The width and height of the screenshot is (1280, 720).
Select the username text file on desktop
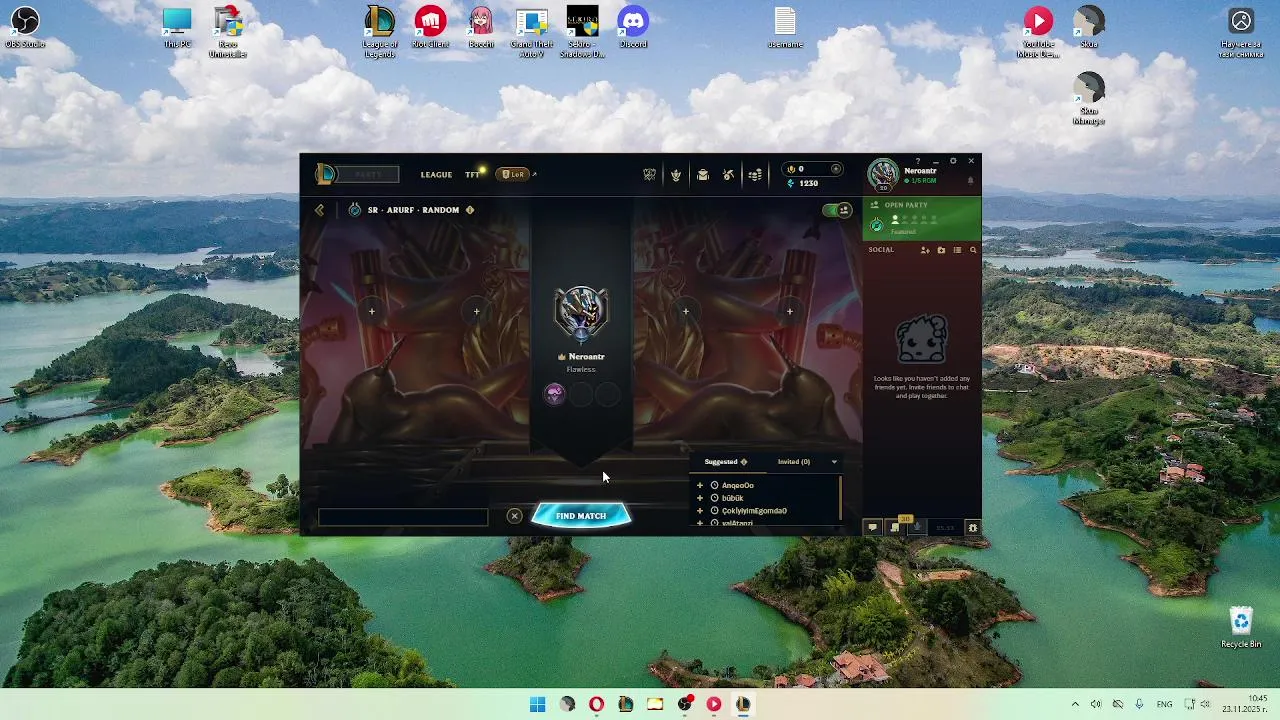coord(785,28)
